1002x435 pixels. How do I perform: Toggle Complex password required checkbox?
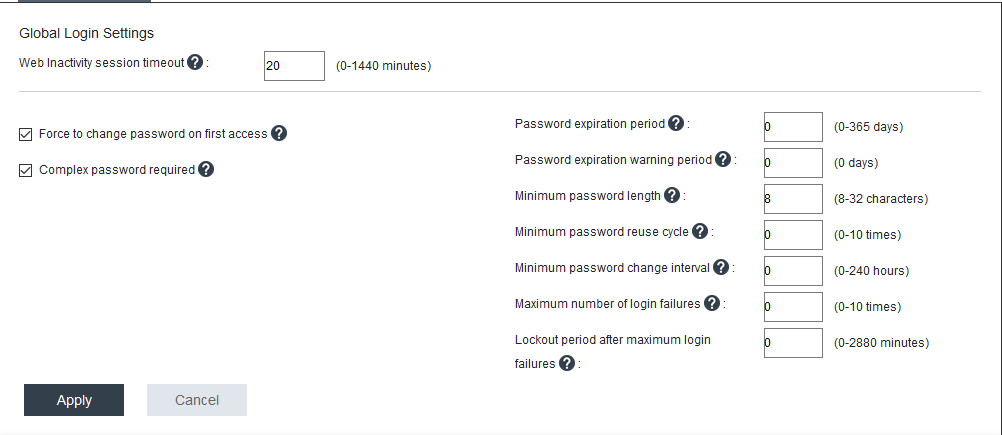click(x=26, y=170)
